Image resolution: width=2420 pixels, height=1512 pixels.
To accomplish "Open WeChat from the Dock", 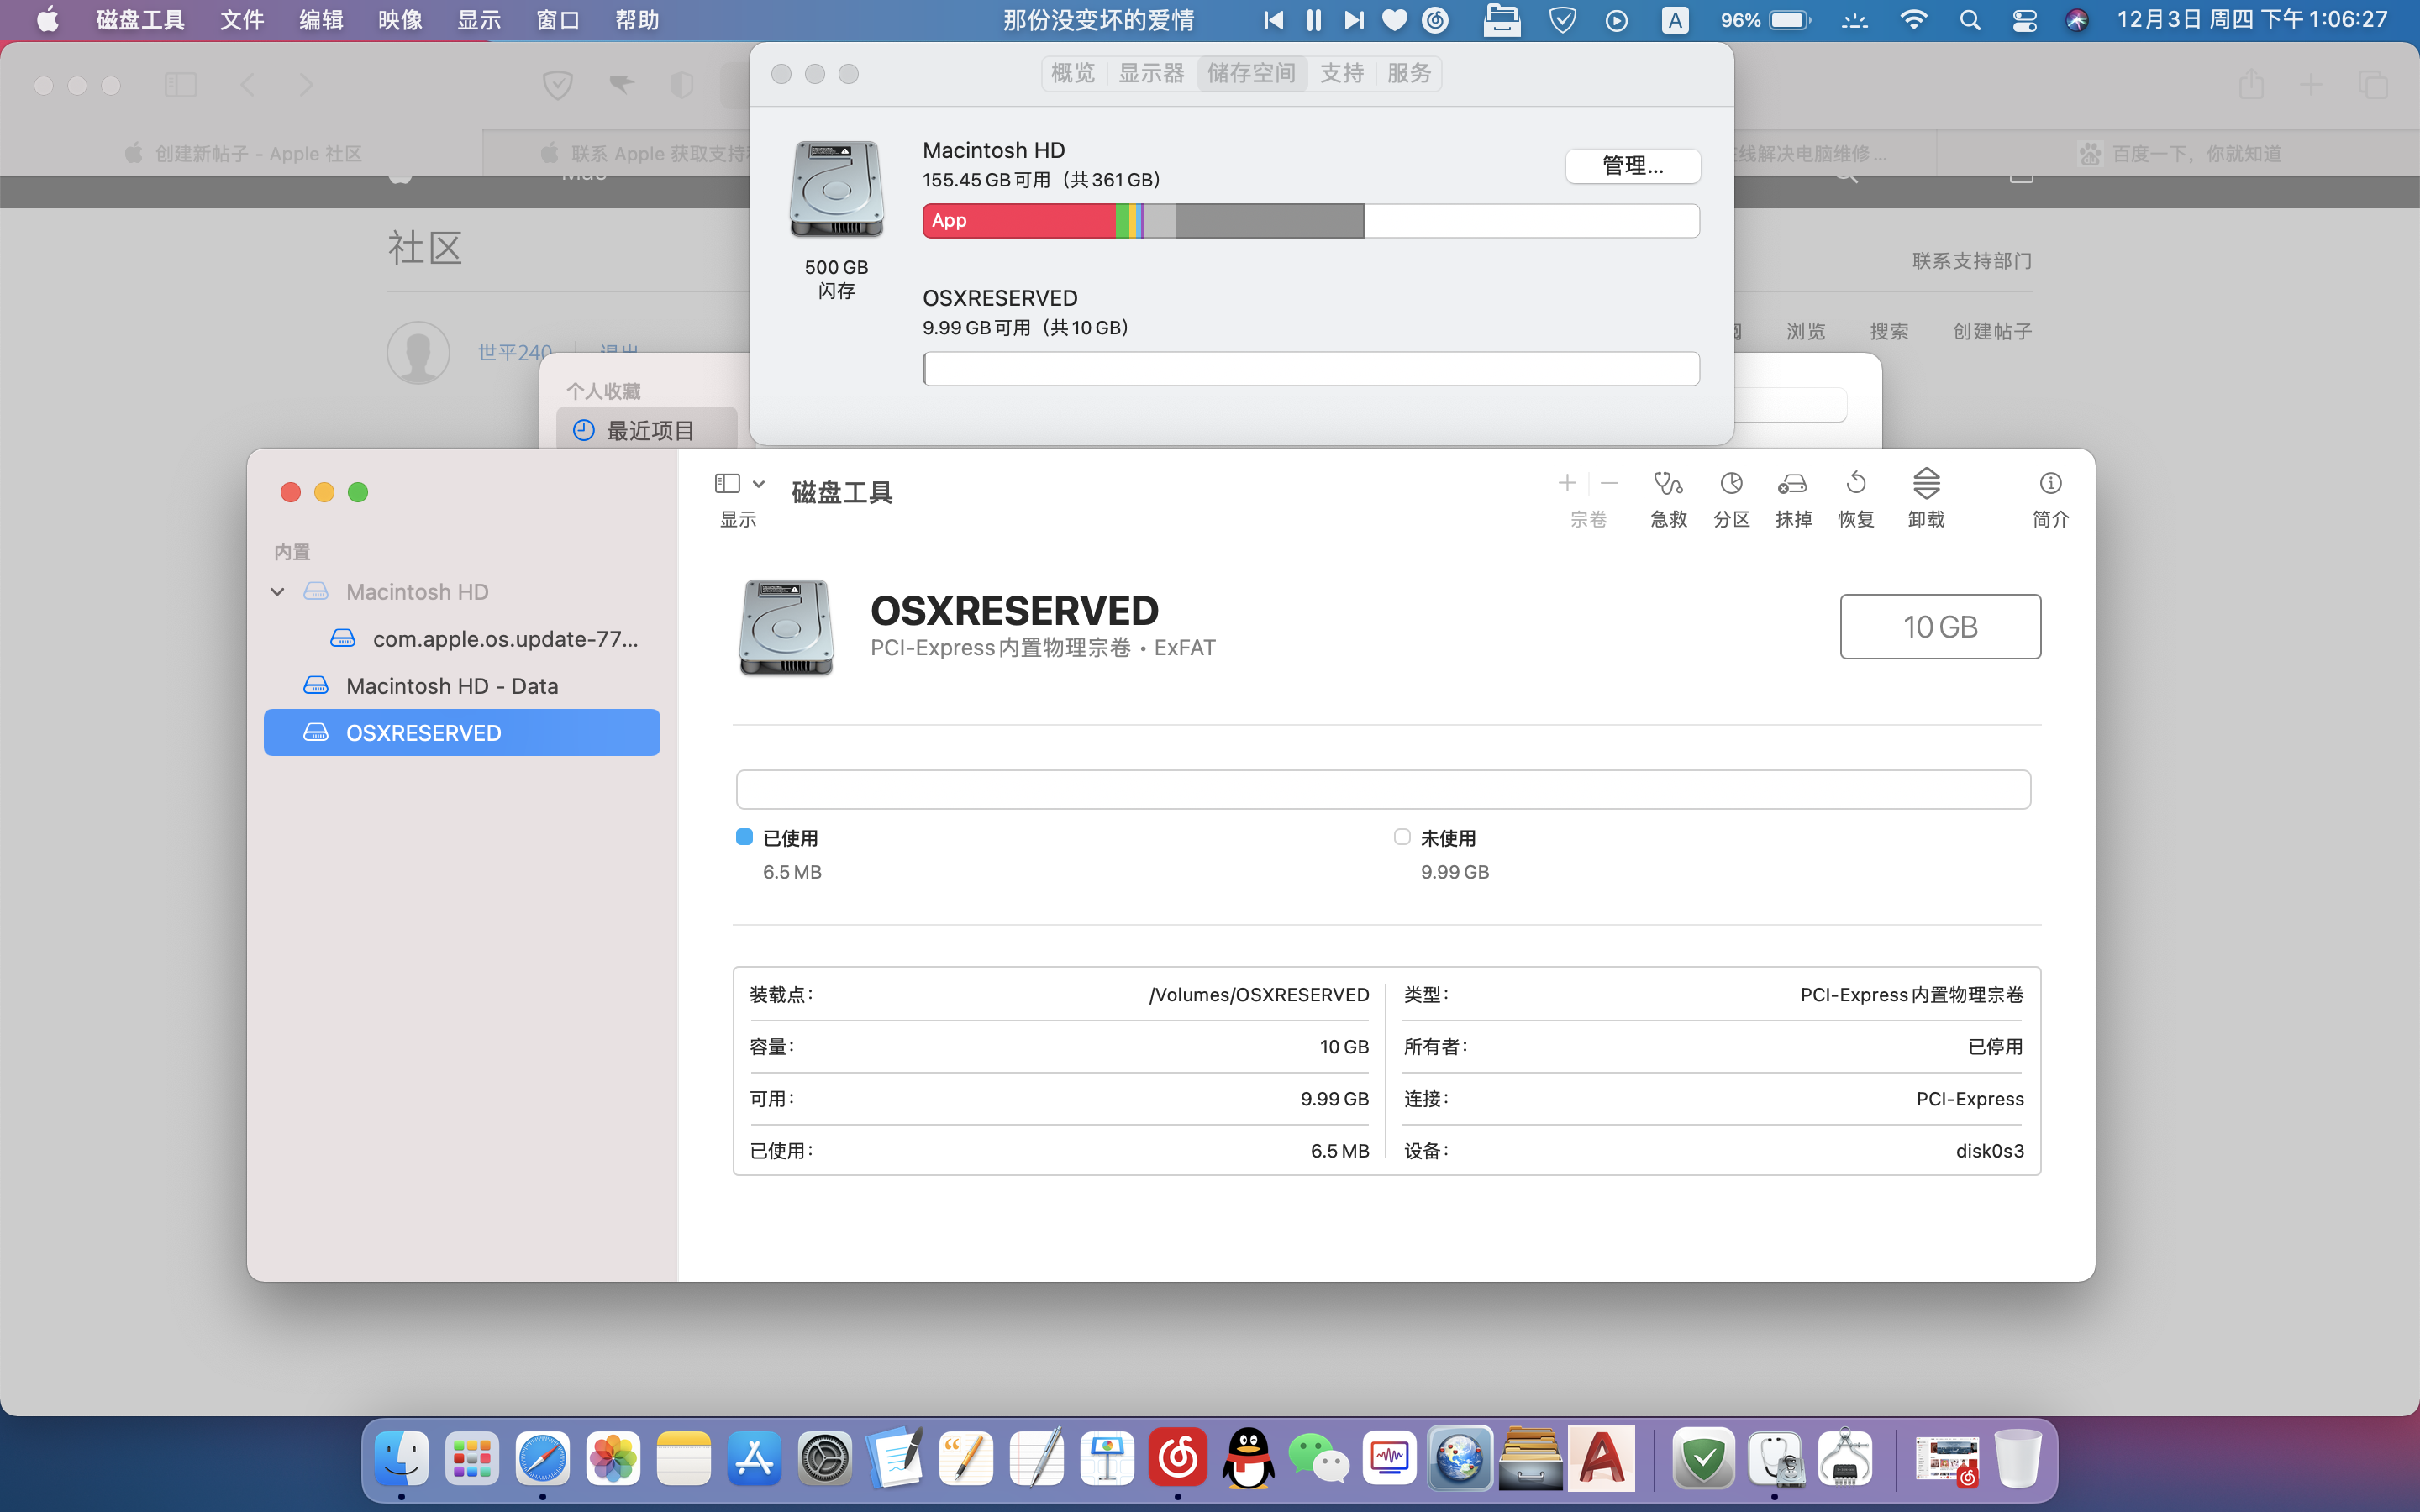I will tap(1319, 1458).
